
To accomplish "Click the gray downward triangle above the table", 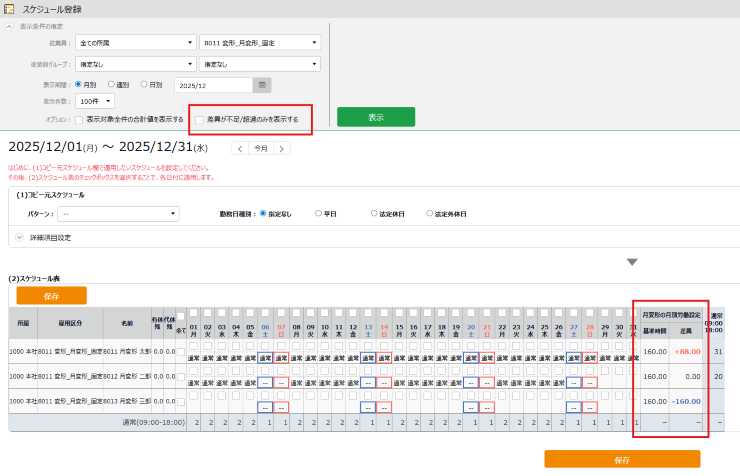I will click(632, 262).
